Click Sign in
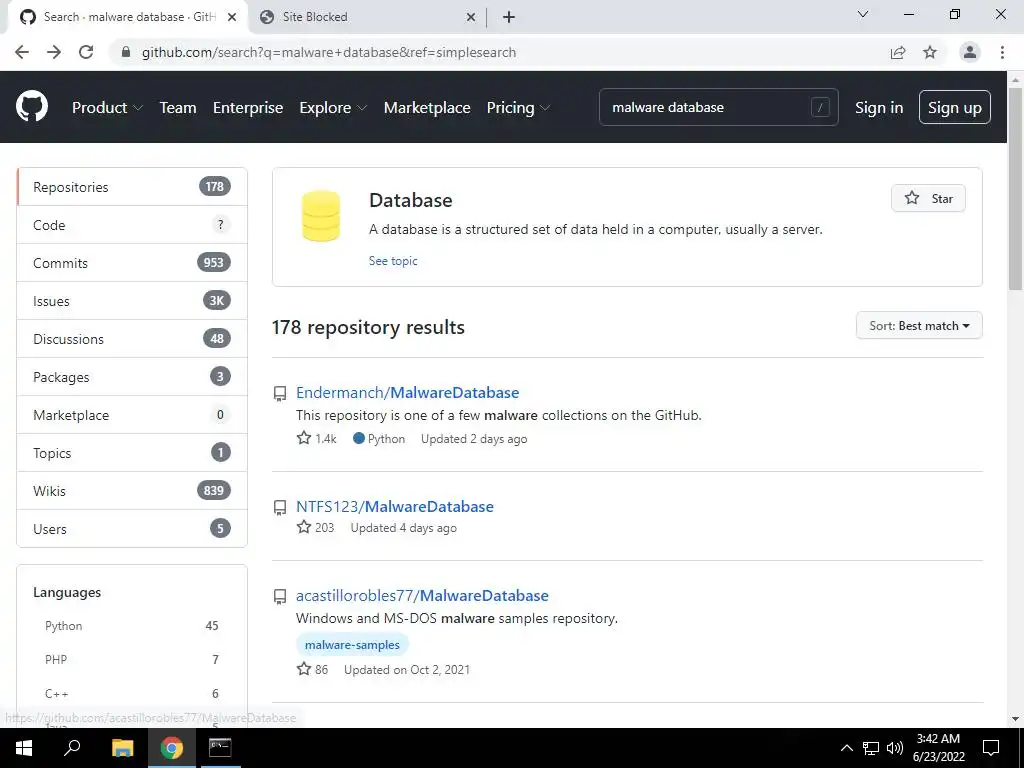 pos(879,108)
